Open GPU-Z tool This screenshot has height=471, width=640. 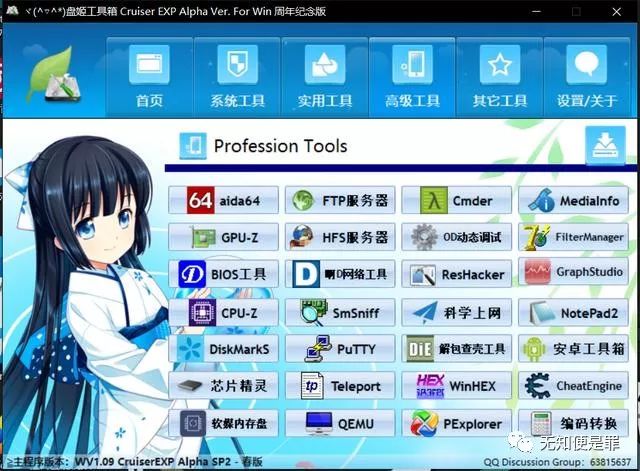click(223, 237)
